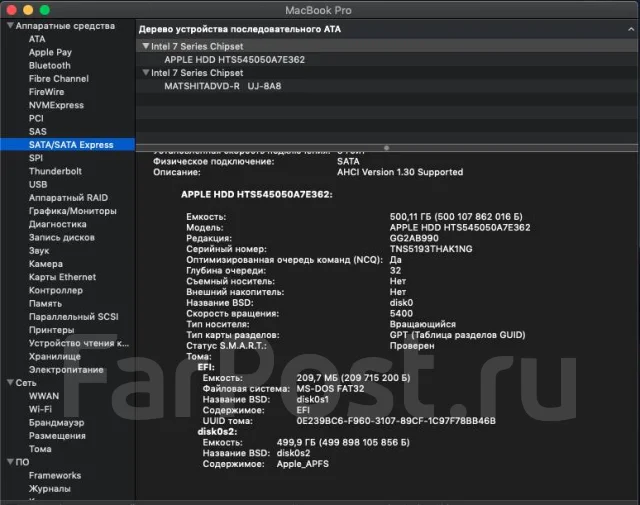Select Память in the sidebar
Viewport: 640px width, 505px height.
pos(45,303)
